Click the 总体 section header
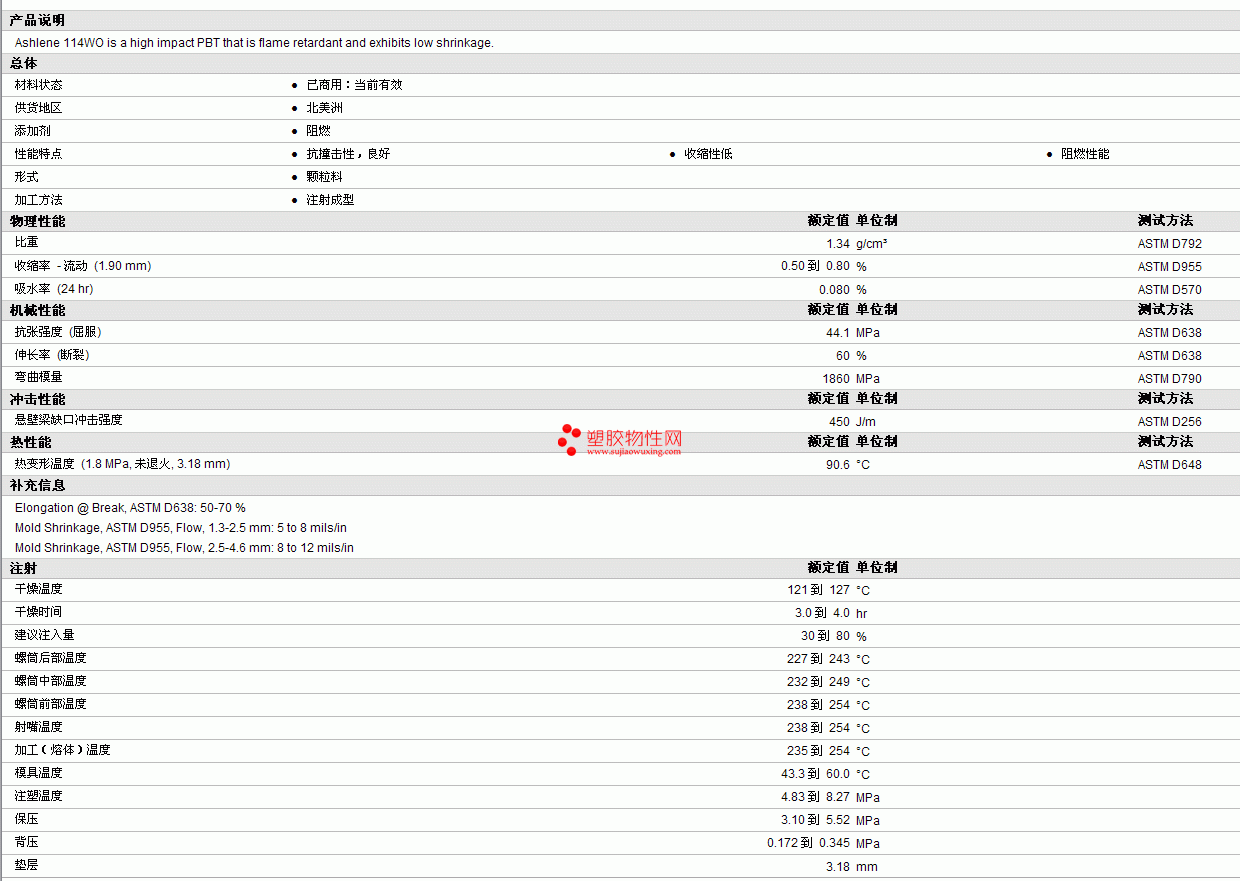 click(x=24, y=64)
